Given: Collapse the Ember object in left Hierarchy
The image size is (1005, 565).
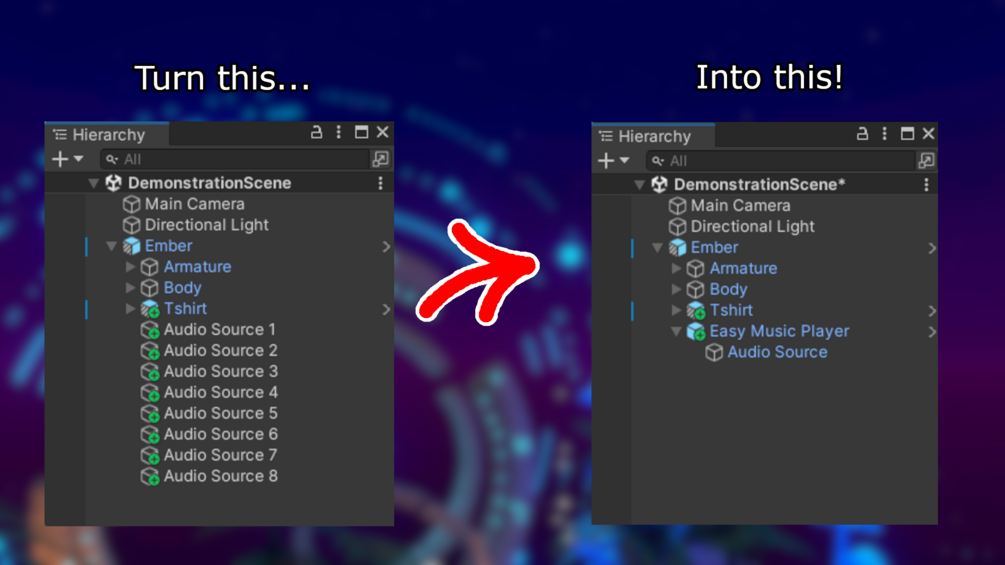Looking at the screenshot, I should click(112, 246).
